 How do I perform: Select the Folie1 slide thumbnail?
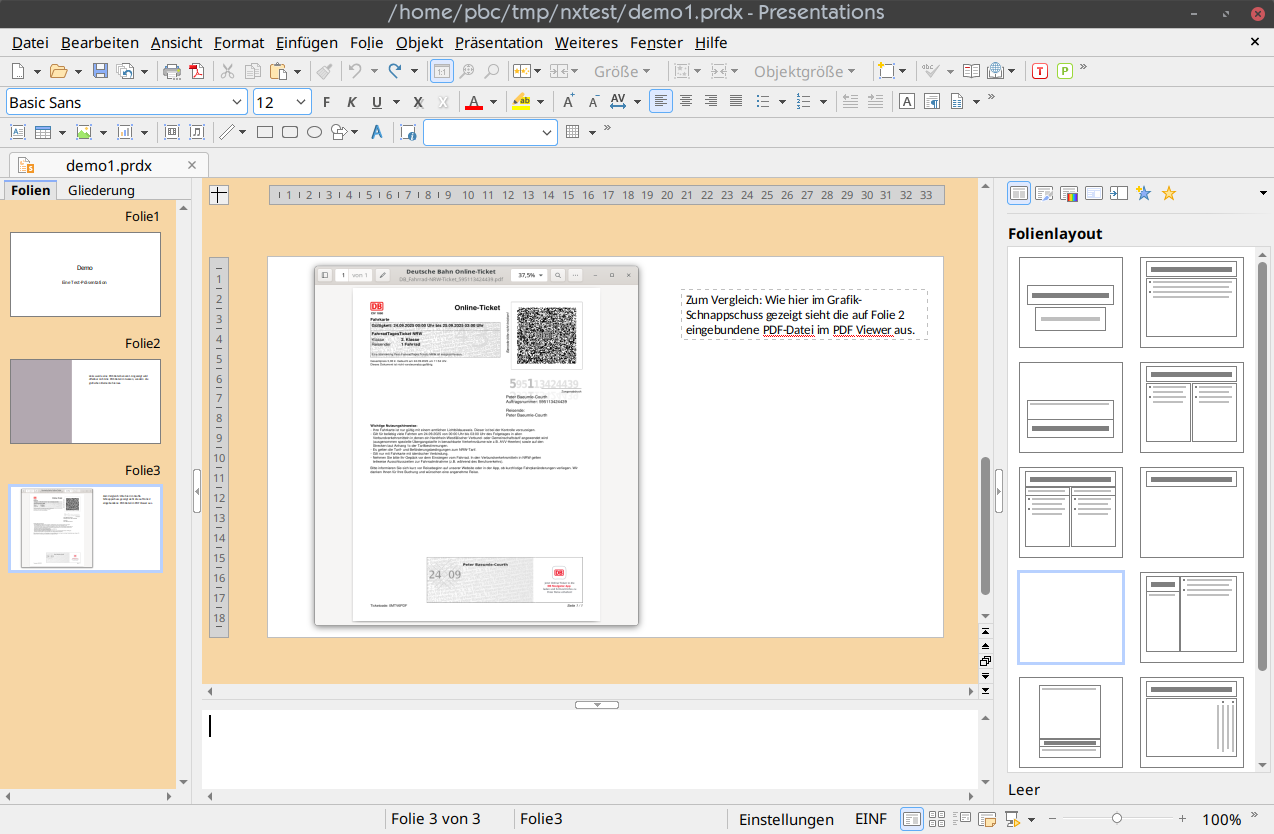(85, 274)
